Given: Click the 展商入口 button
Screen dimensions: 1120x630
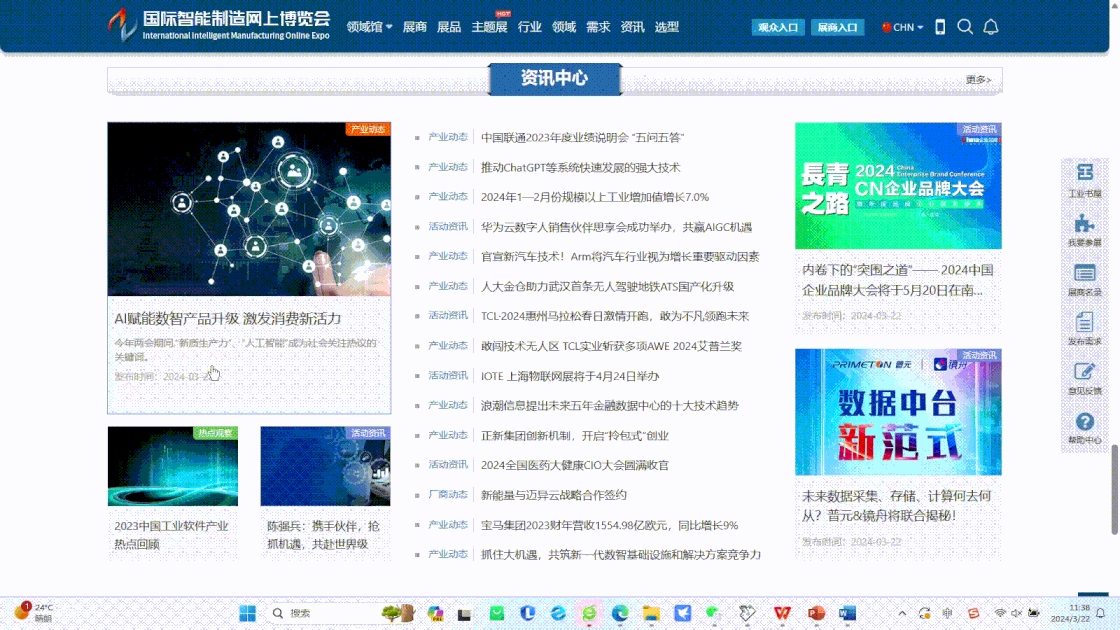Looking at the screenshot, I should (x=837, y=27).
